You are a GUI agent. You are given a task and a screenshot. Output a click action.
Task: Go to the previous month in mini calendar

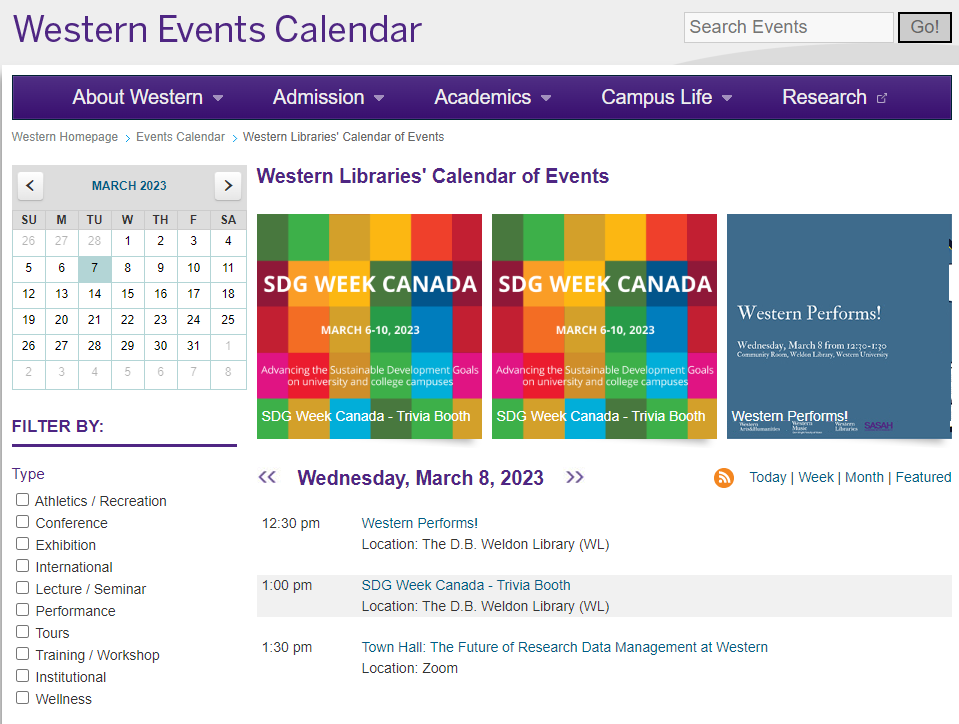pos(30,185)
